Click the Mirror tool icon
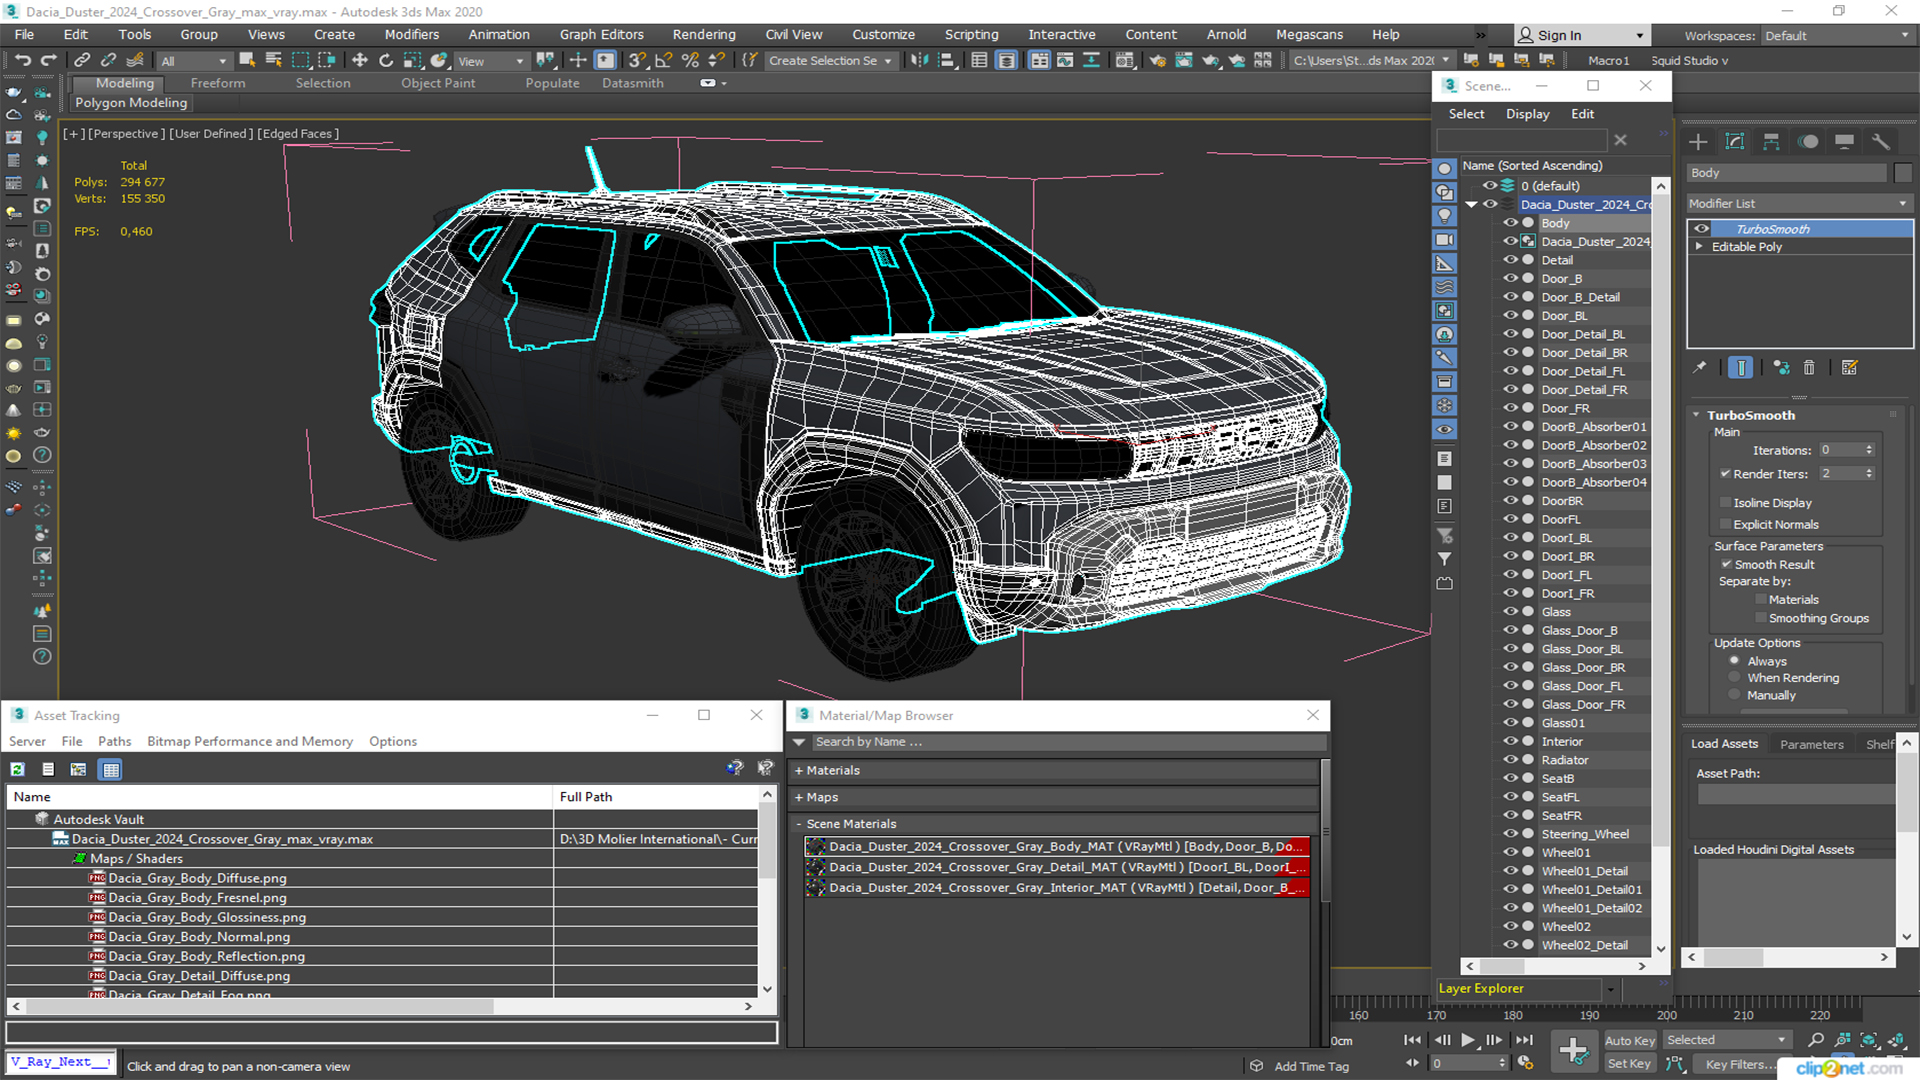 coord(919,60)
